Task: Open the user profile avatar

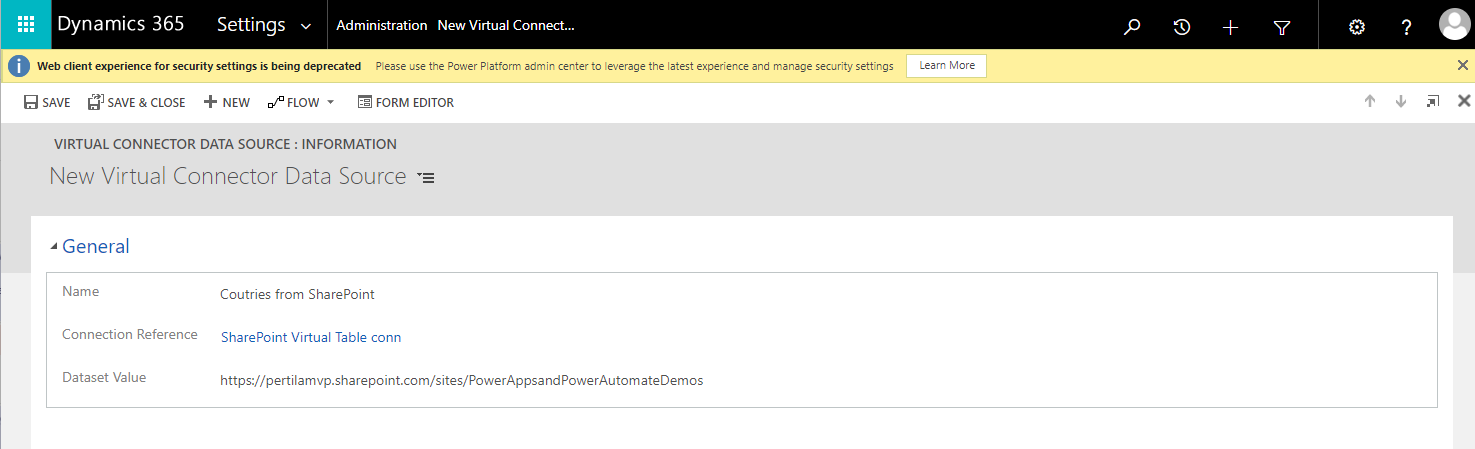Action: tap(1453, 25)
